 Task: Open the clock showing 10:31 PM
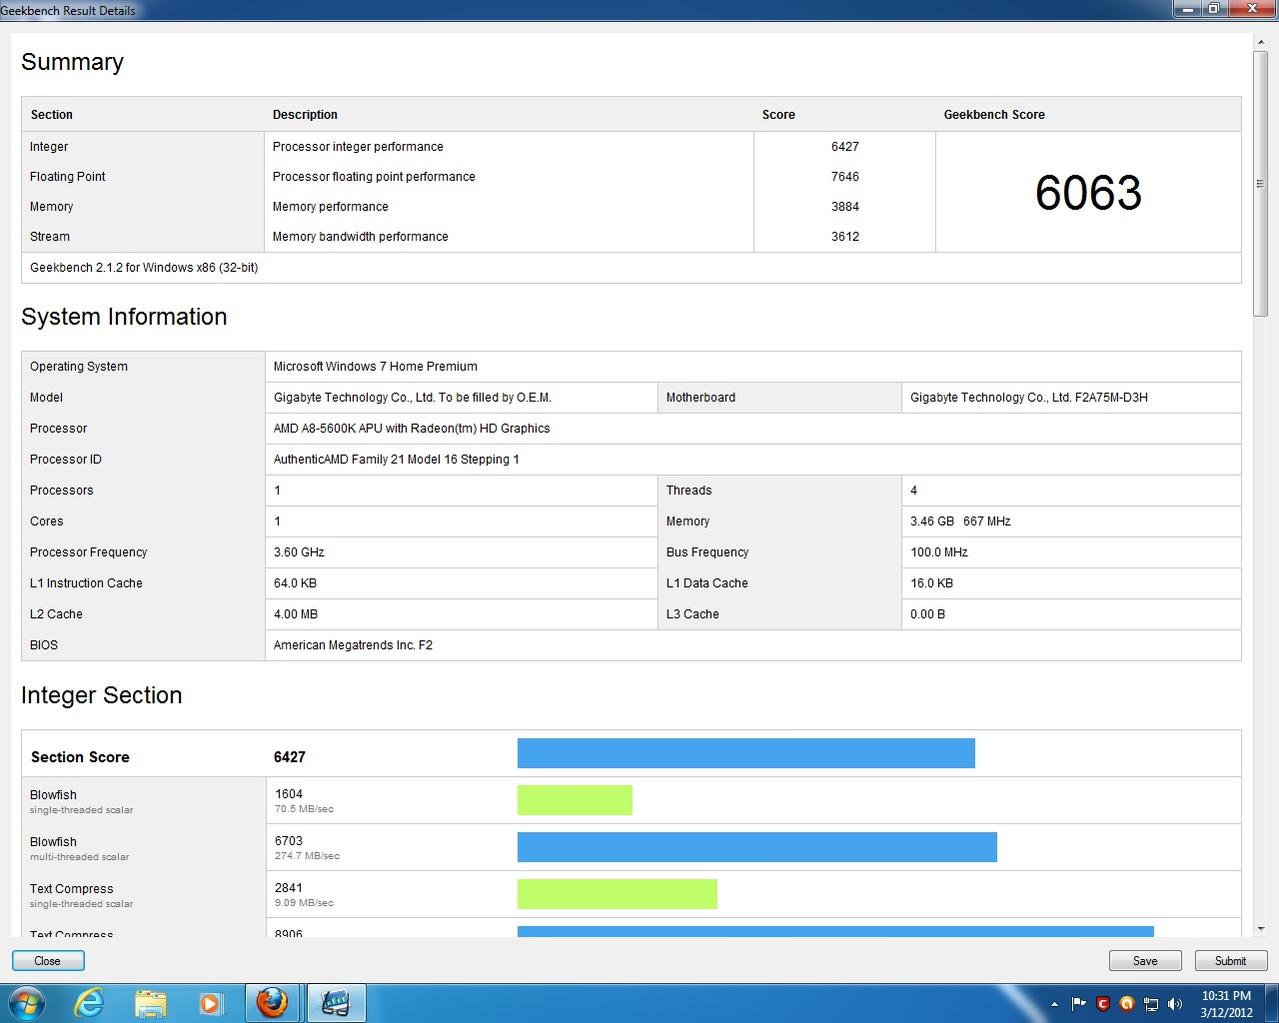click(1226, 1004)
